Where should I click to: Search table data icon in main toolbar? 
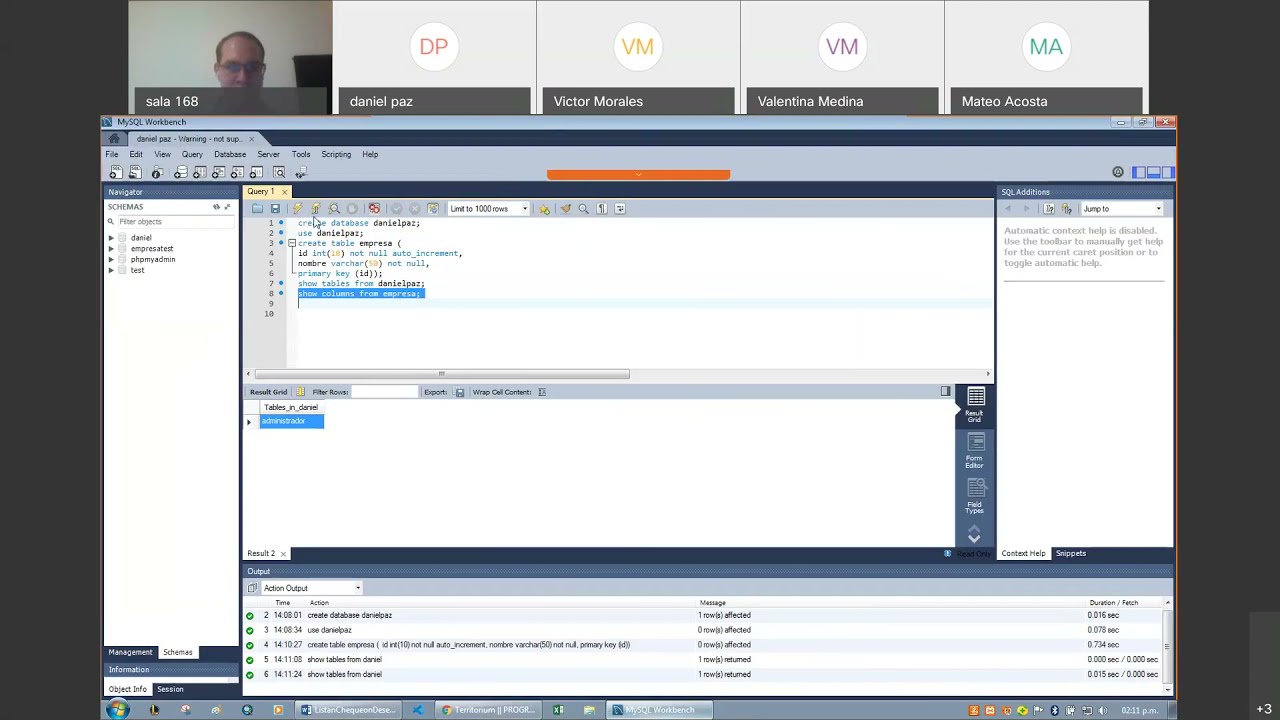coord(279,173)
